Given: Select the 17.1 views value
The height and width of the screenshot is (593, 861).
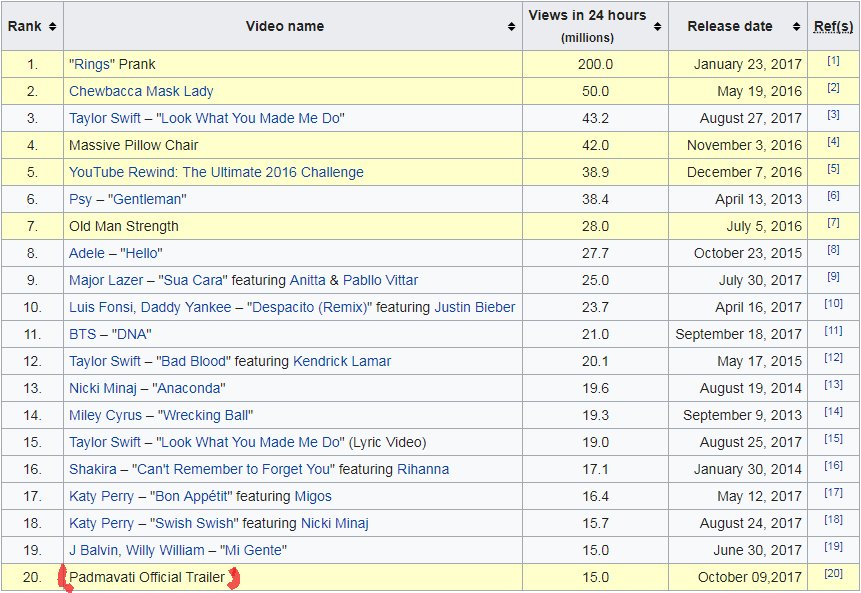Looking at the screenshot, I should click(595, 469).
